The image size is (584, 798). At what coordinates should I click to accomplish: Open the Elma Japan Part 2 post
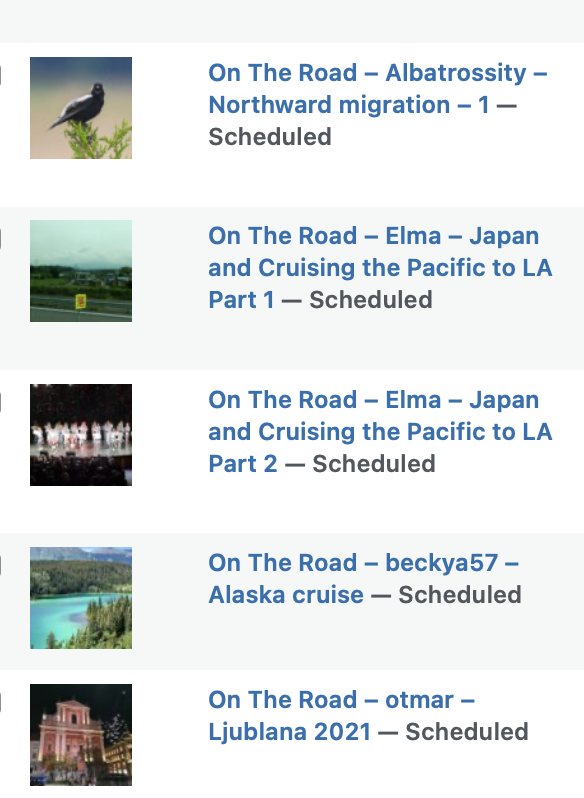coord(380,432)
